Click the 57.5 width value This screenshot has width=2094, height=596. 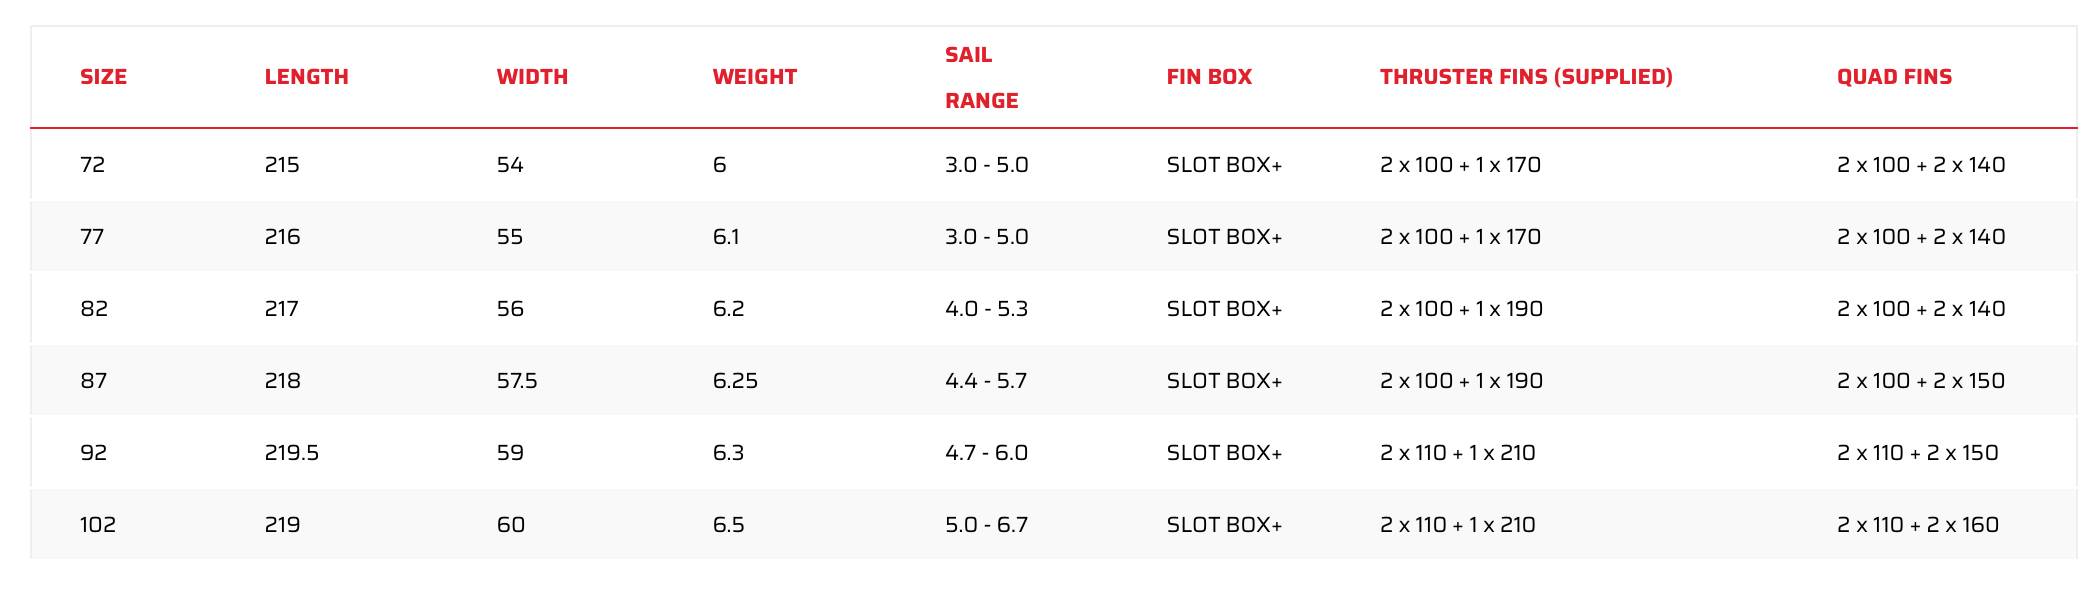point(517,381)
